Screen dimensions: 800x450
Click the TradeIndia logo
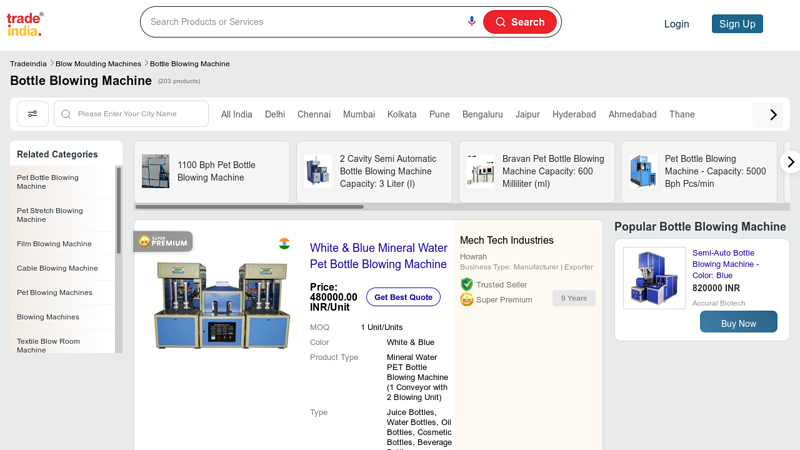[25, 24]
